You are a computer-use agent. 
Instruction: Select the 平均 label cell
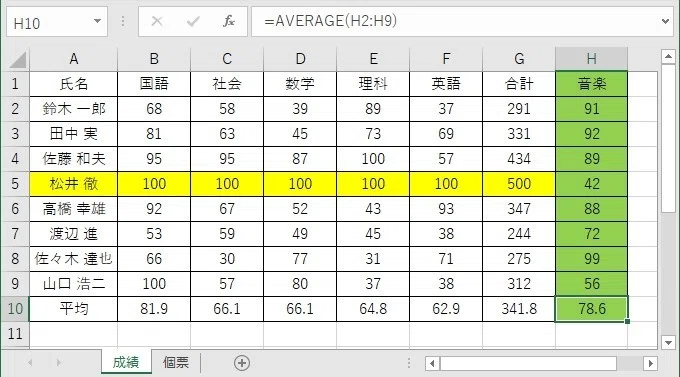click(x=73, y=309)
